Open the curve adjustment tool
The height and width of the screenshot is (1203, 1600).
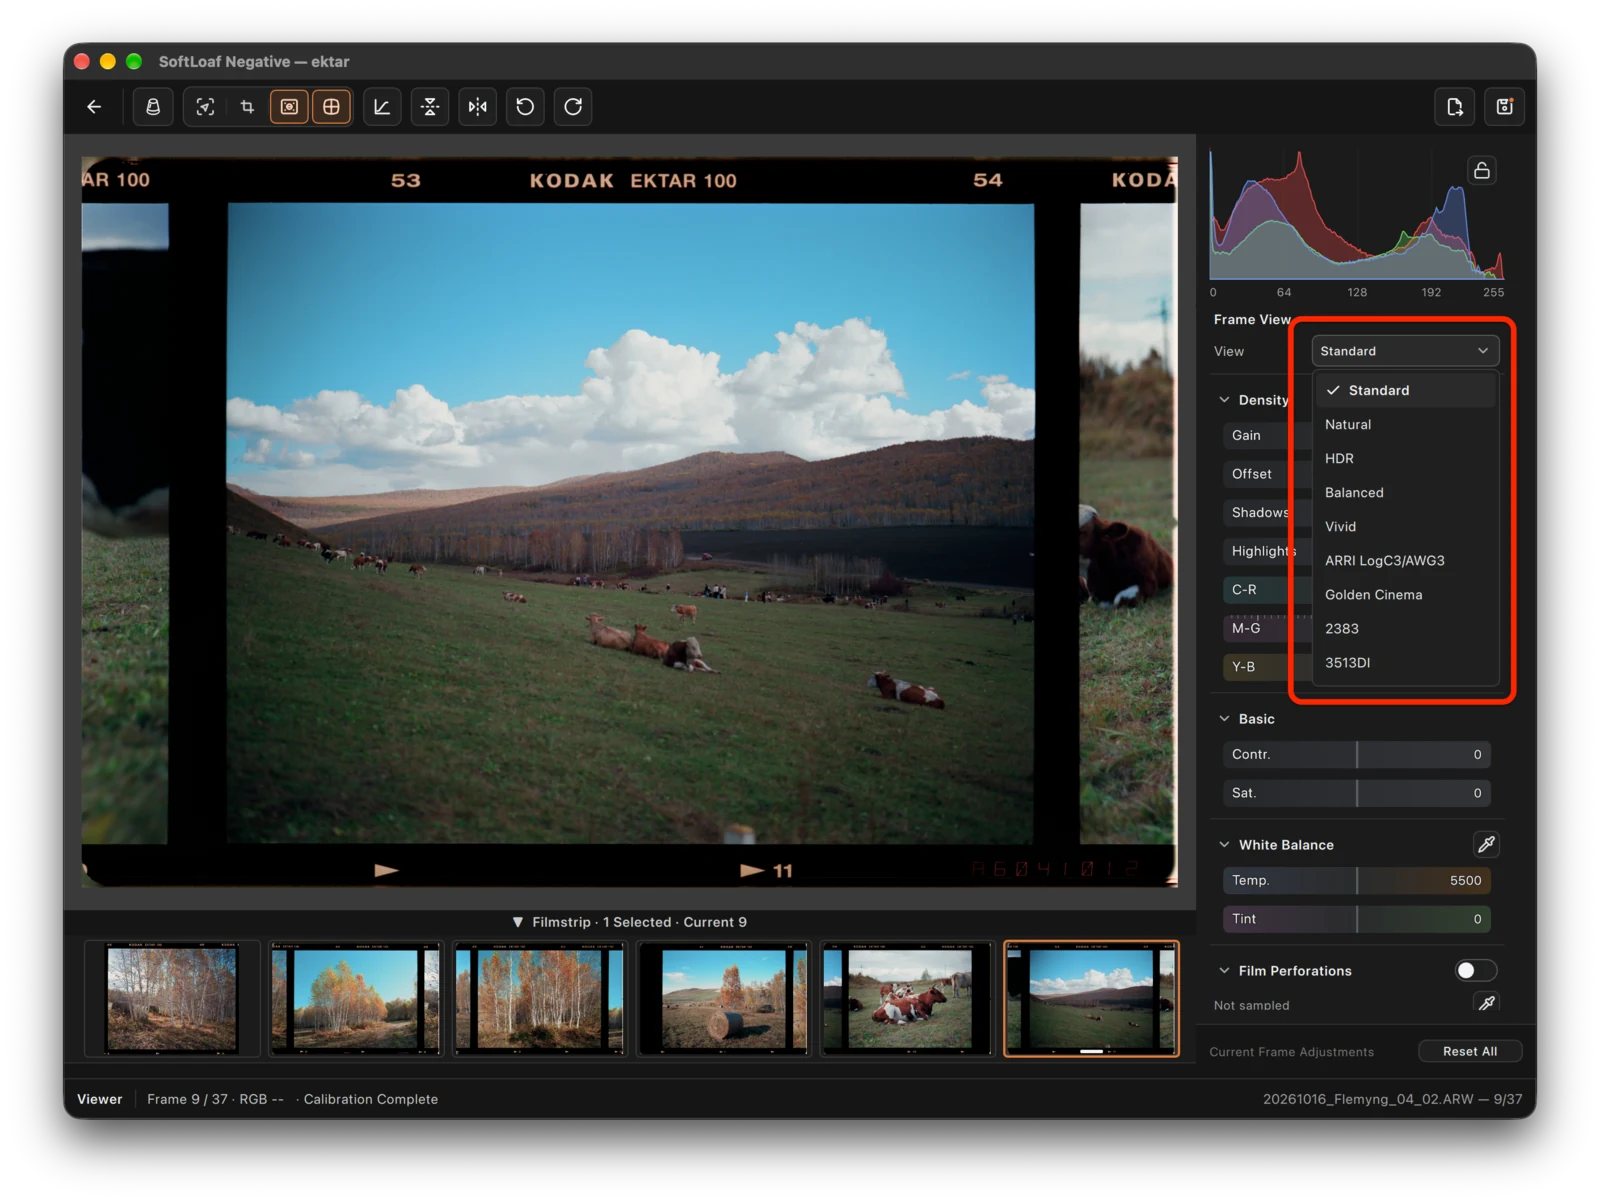point(382,107)
